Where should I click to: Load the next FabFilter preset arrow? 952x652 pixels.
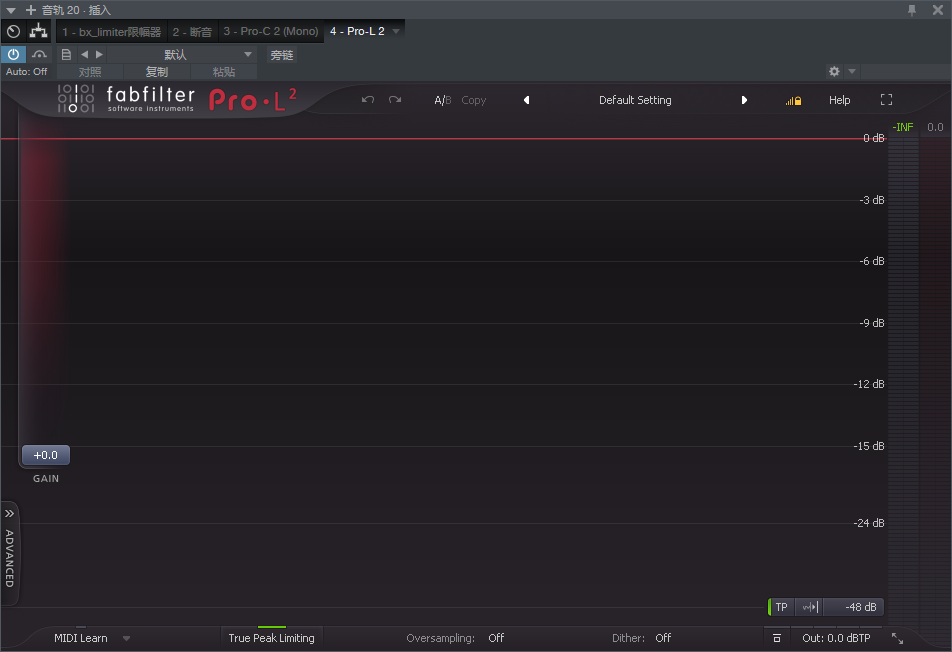(744, 100)
